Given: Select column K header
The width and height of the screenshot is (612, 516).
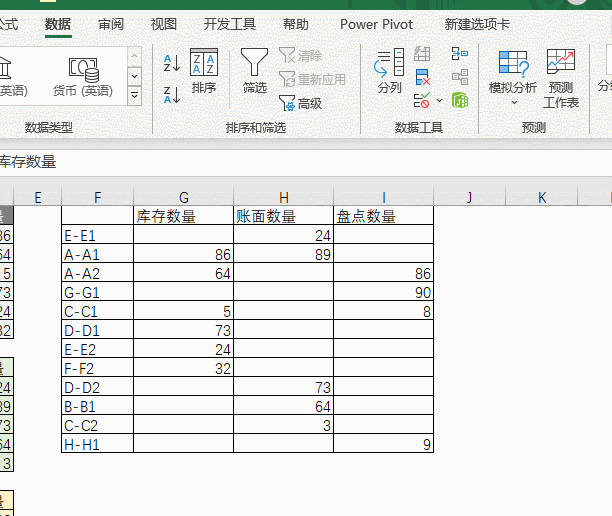Looking at the screenshot, I should tap(541, 197).
